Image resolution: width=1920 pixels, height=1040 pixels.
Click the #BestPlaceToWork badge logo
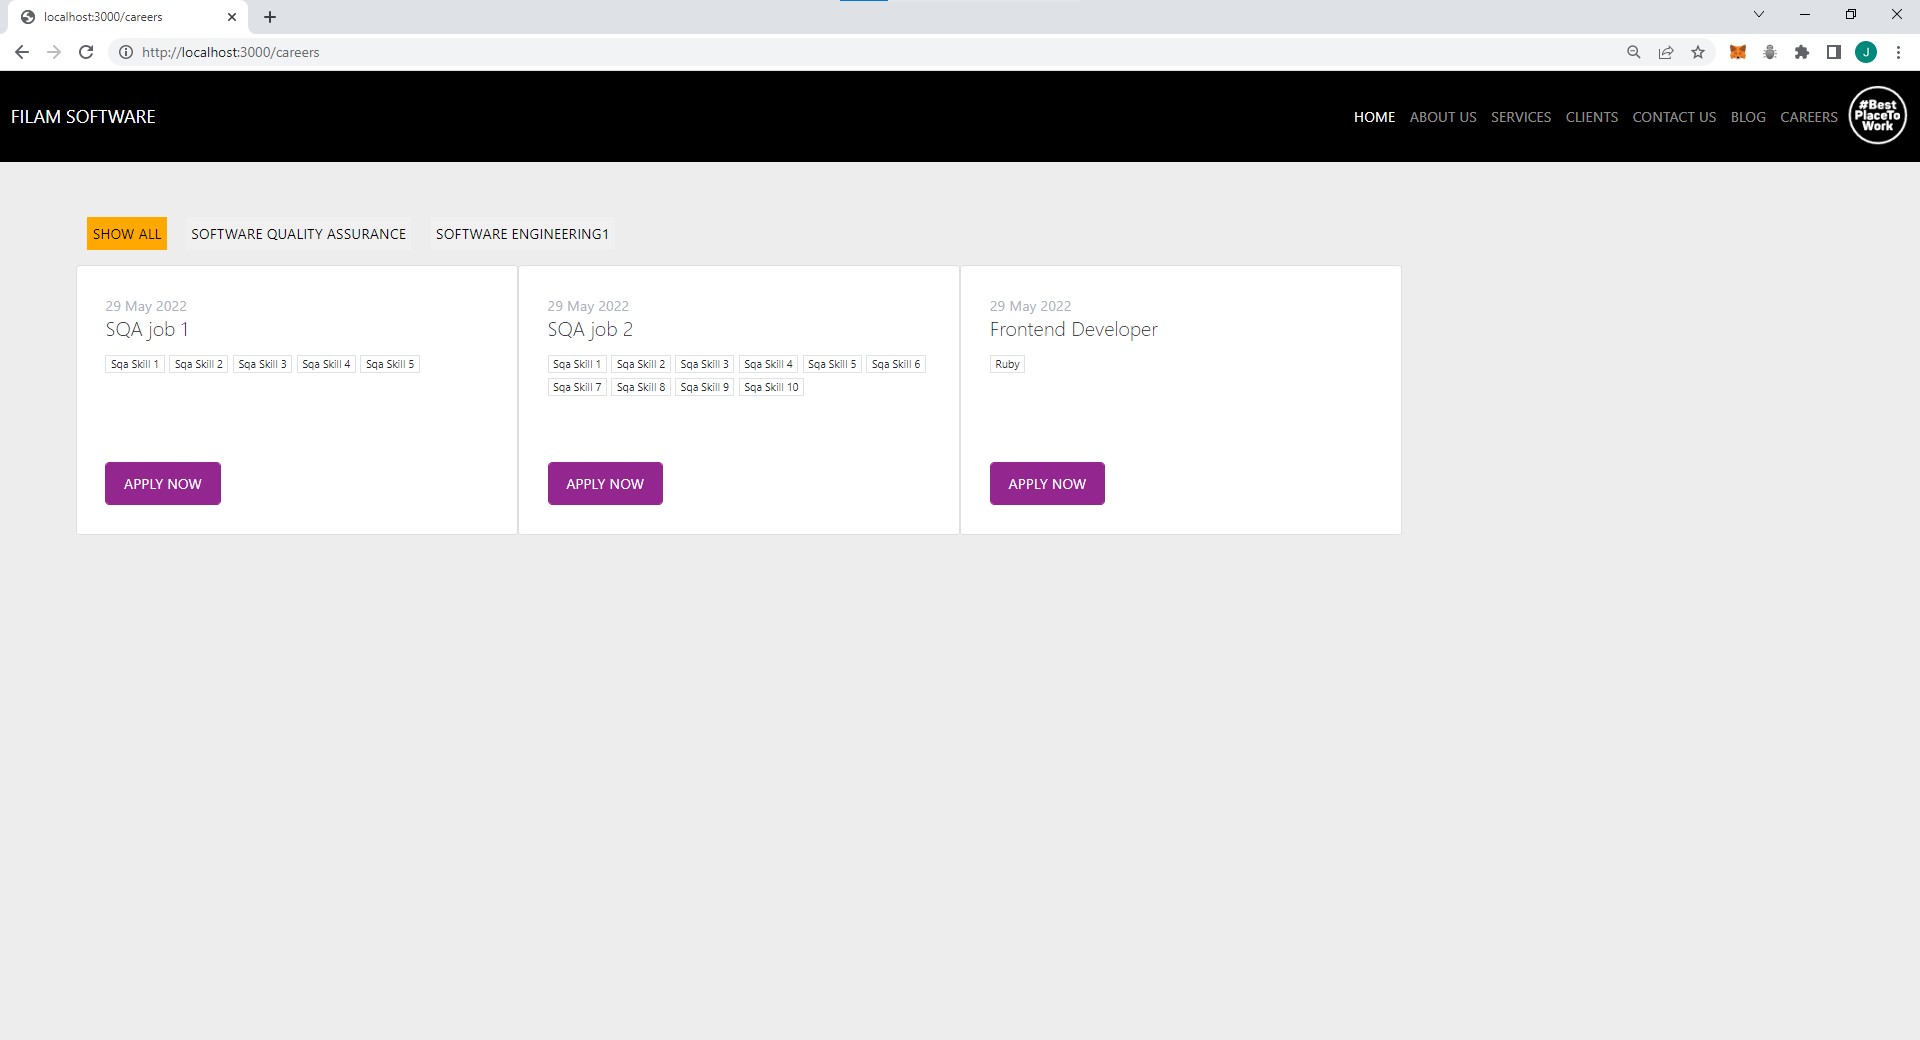click(x=1878, y=115)
